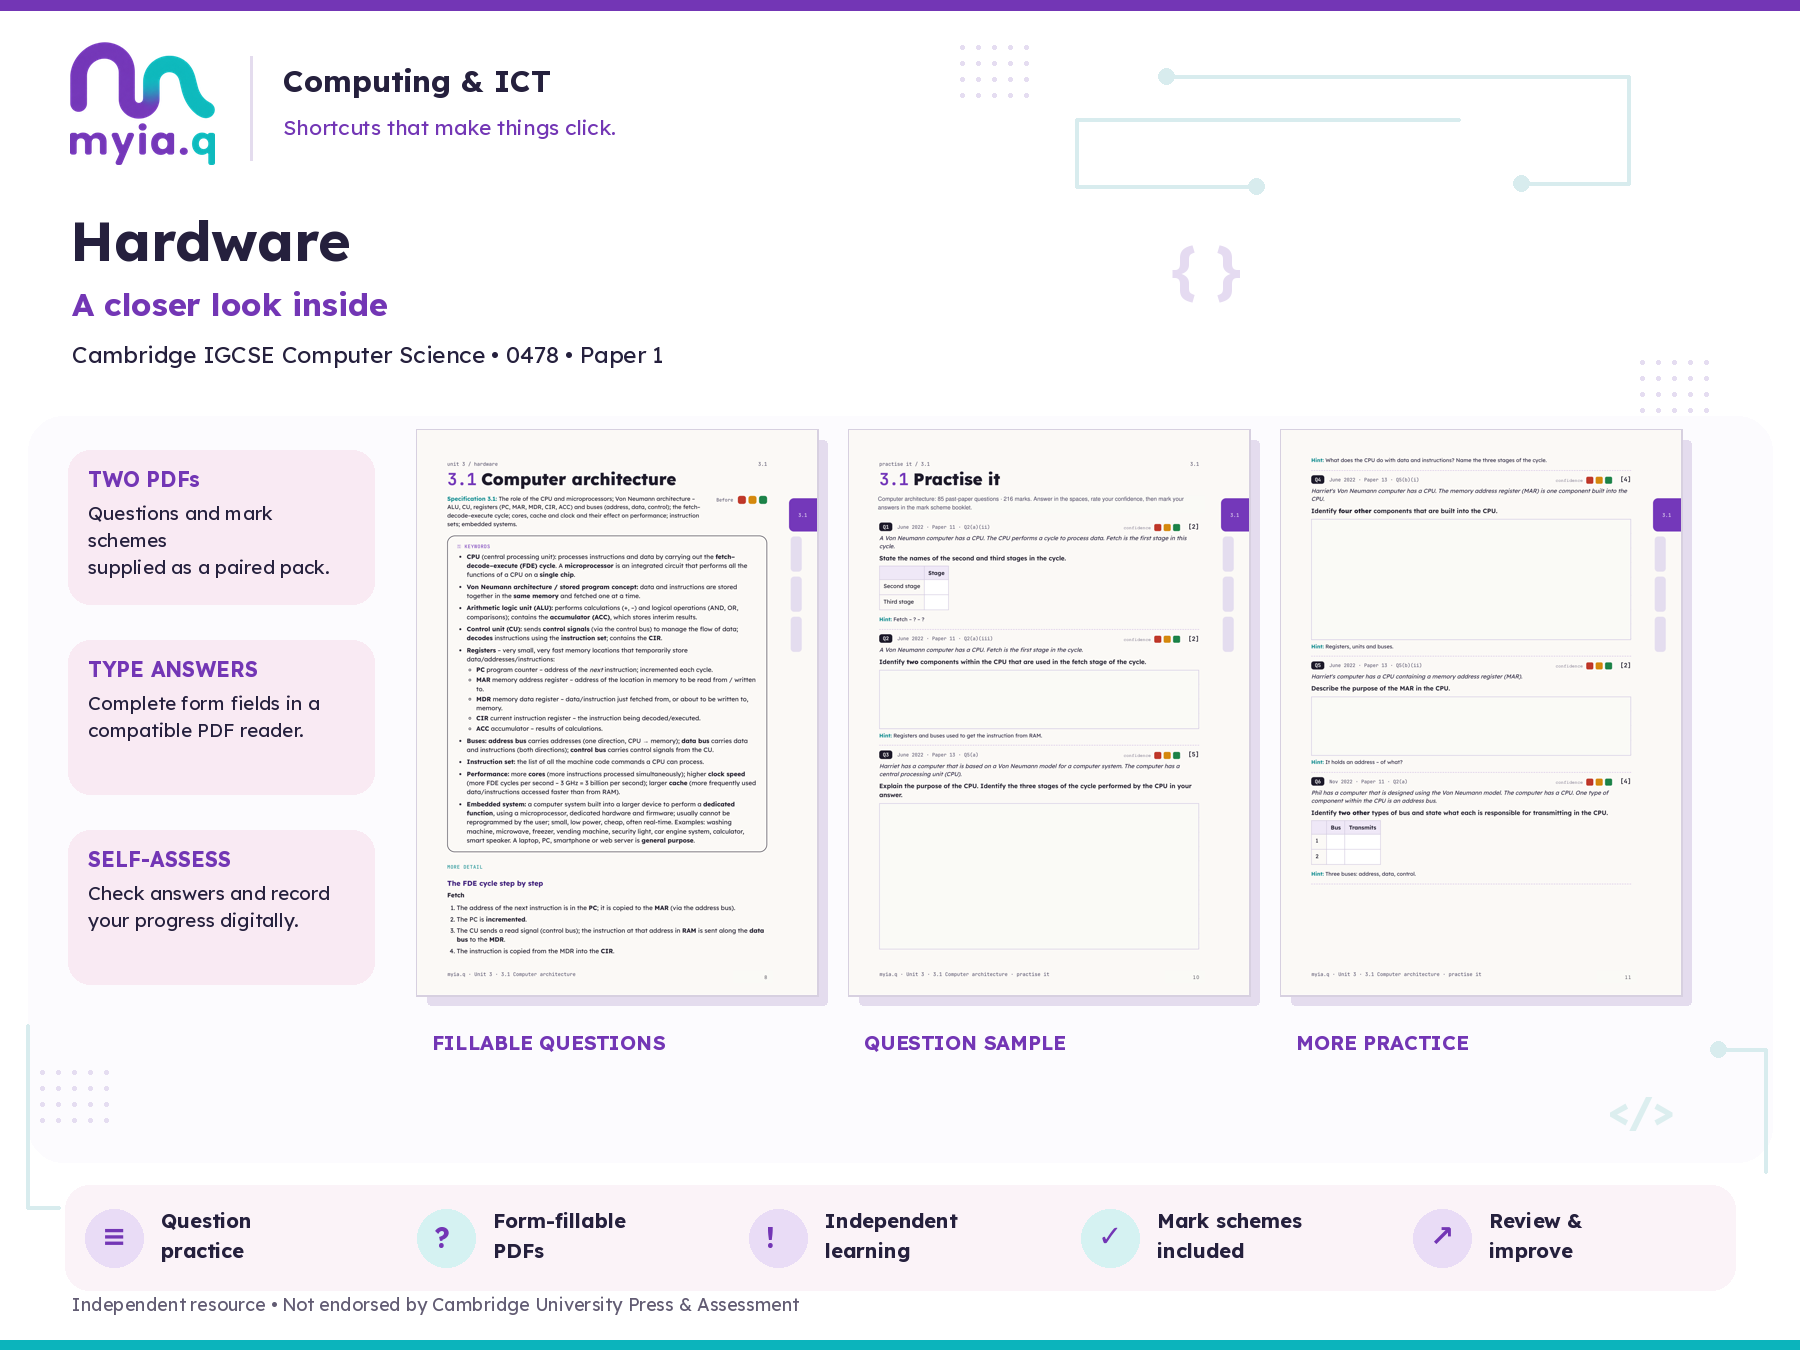Click the TWO PDFs card heading
1800x1350 pixels.
(x=144, y=480)
